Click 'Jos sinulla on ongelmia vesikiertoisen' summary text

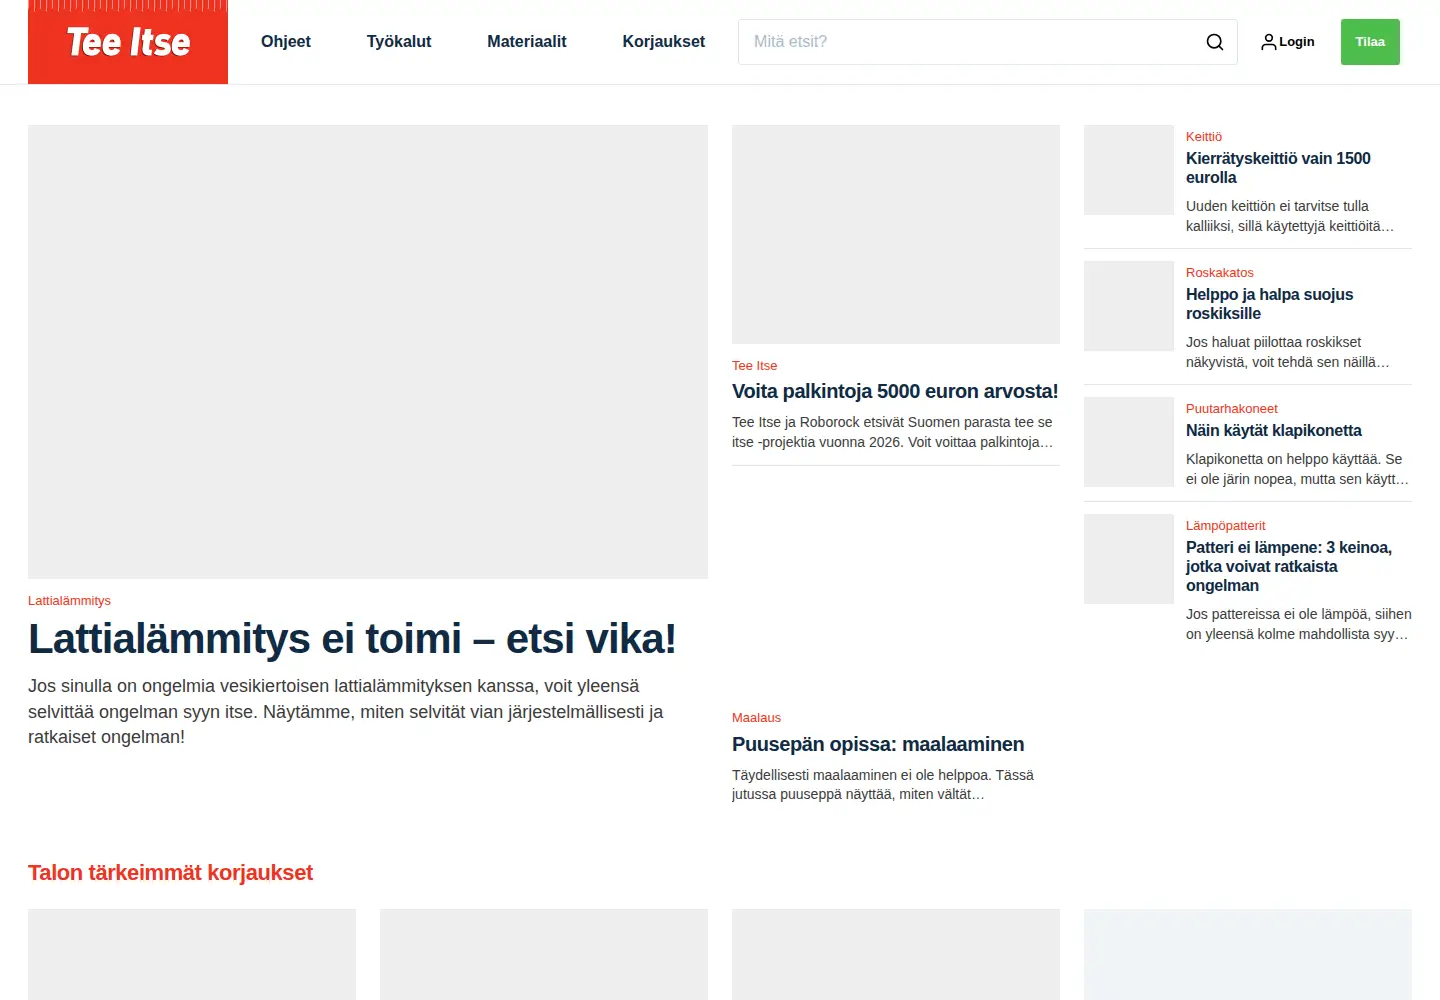click(x=346, y=712)
